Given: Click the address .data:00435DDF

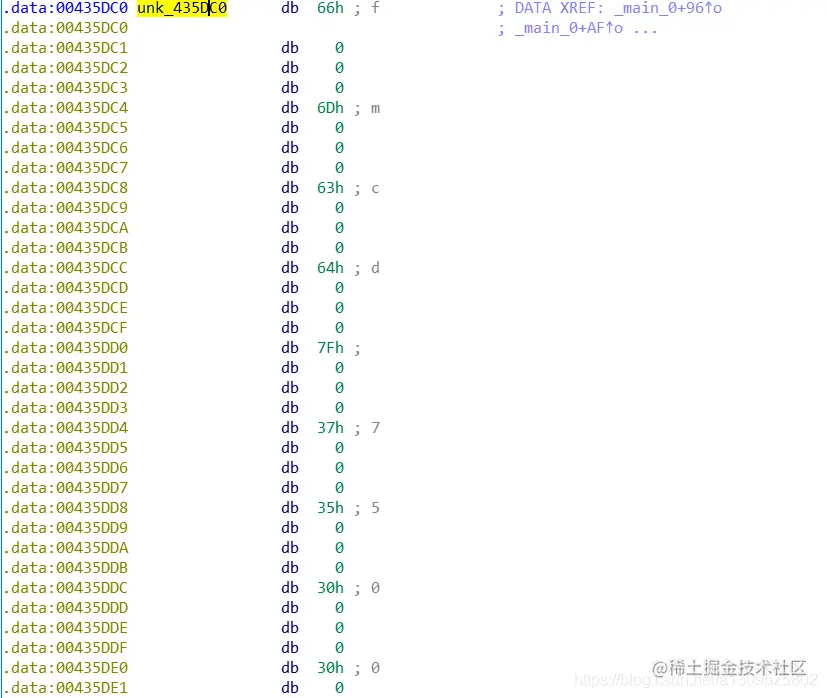Looking at the screenshot, I should tap(65, 648).
